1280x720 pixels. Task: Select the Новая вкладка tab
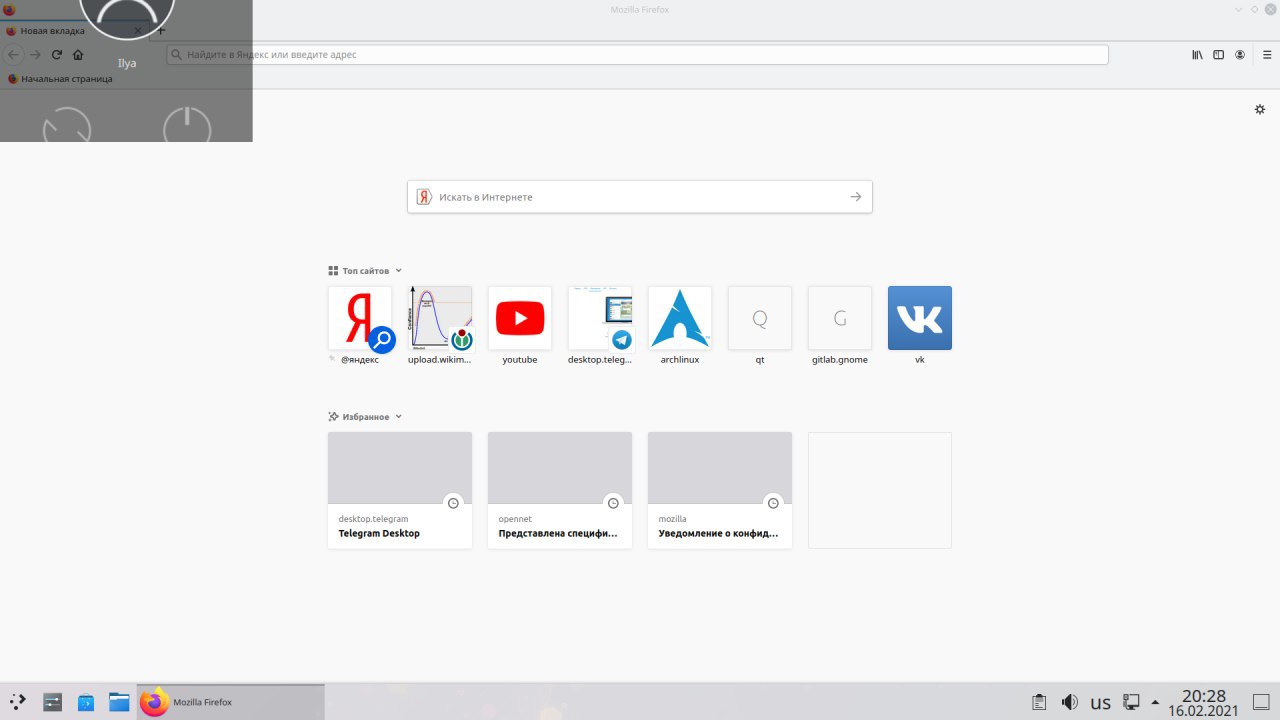click(x=74, y=31)
